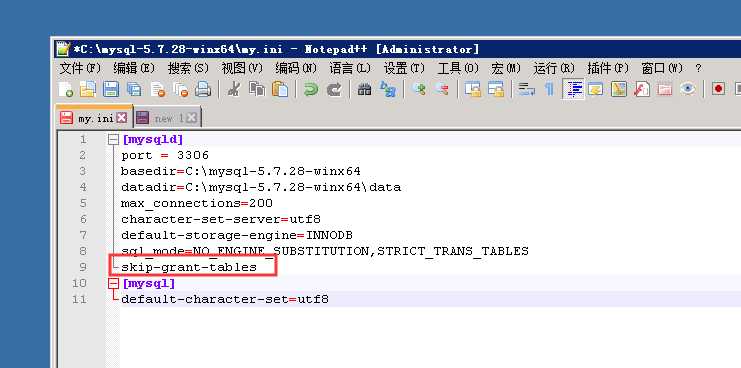Click the datadir line ending in \data

[261, 187]
